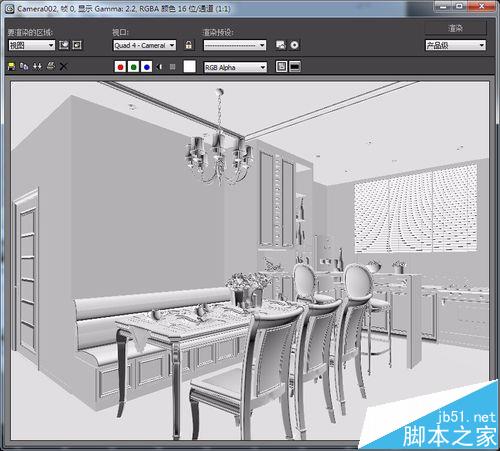This screenshot has width=500, height=451.
Task: Click the window icon in title bar
Action: coord(10,8)
